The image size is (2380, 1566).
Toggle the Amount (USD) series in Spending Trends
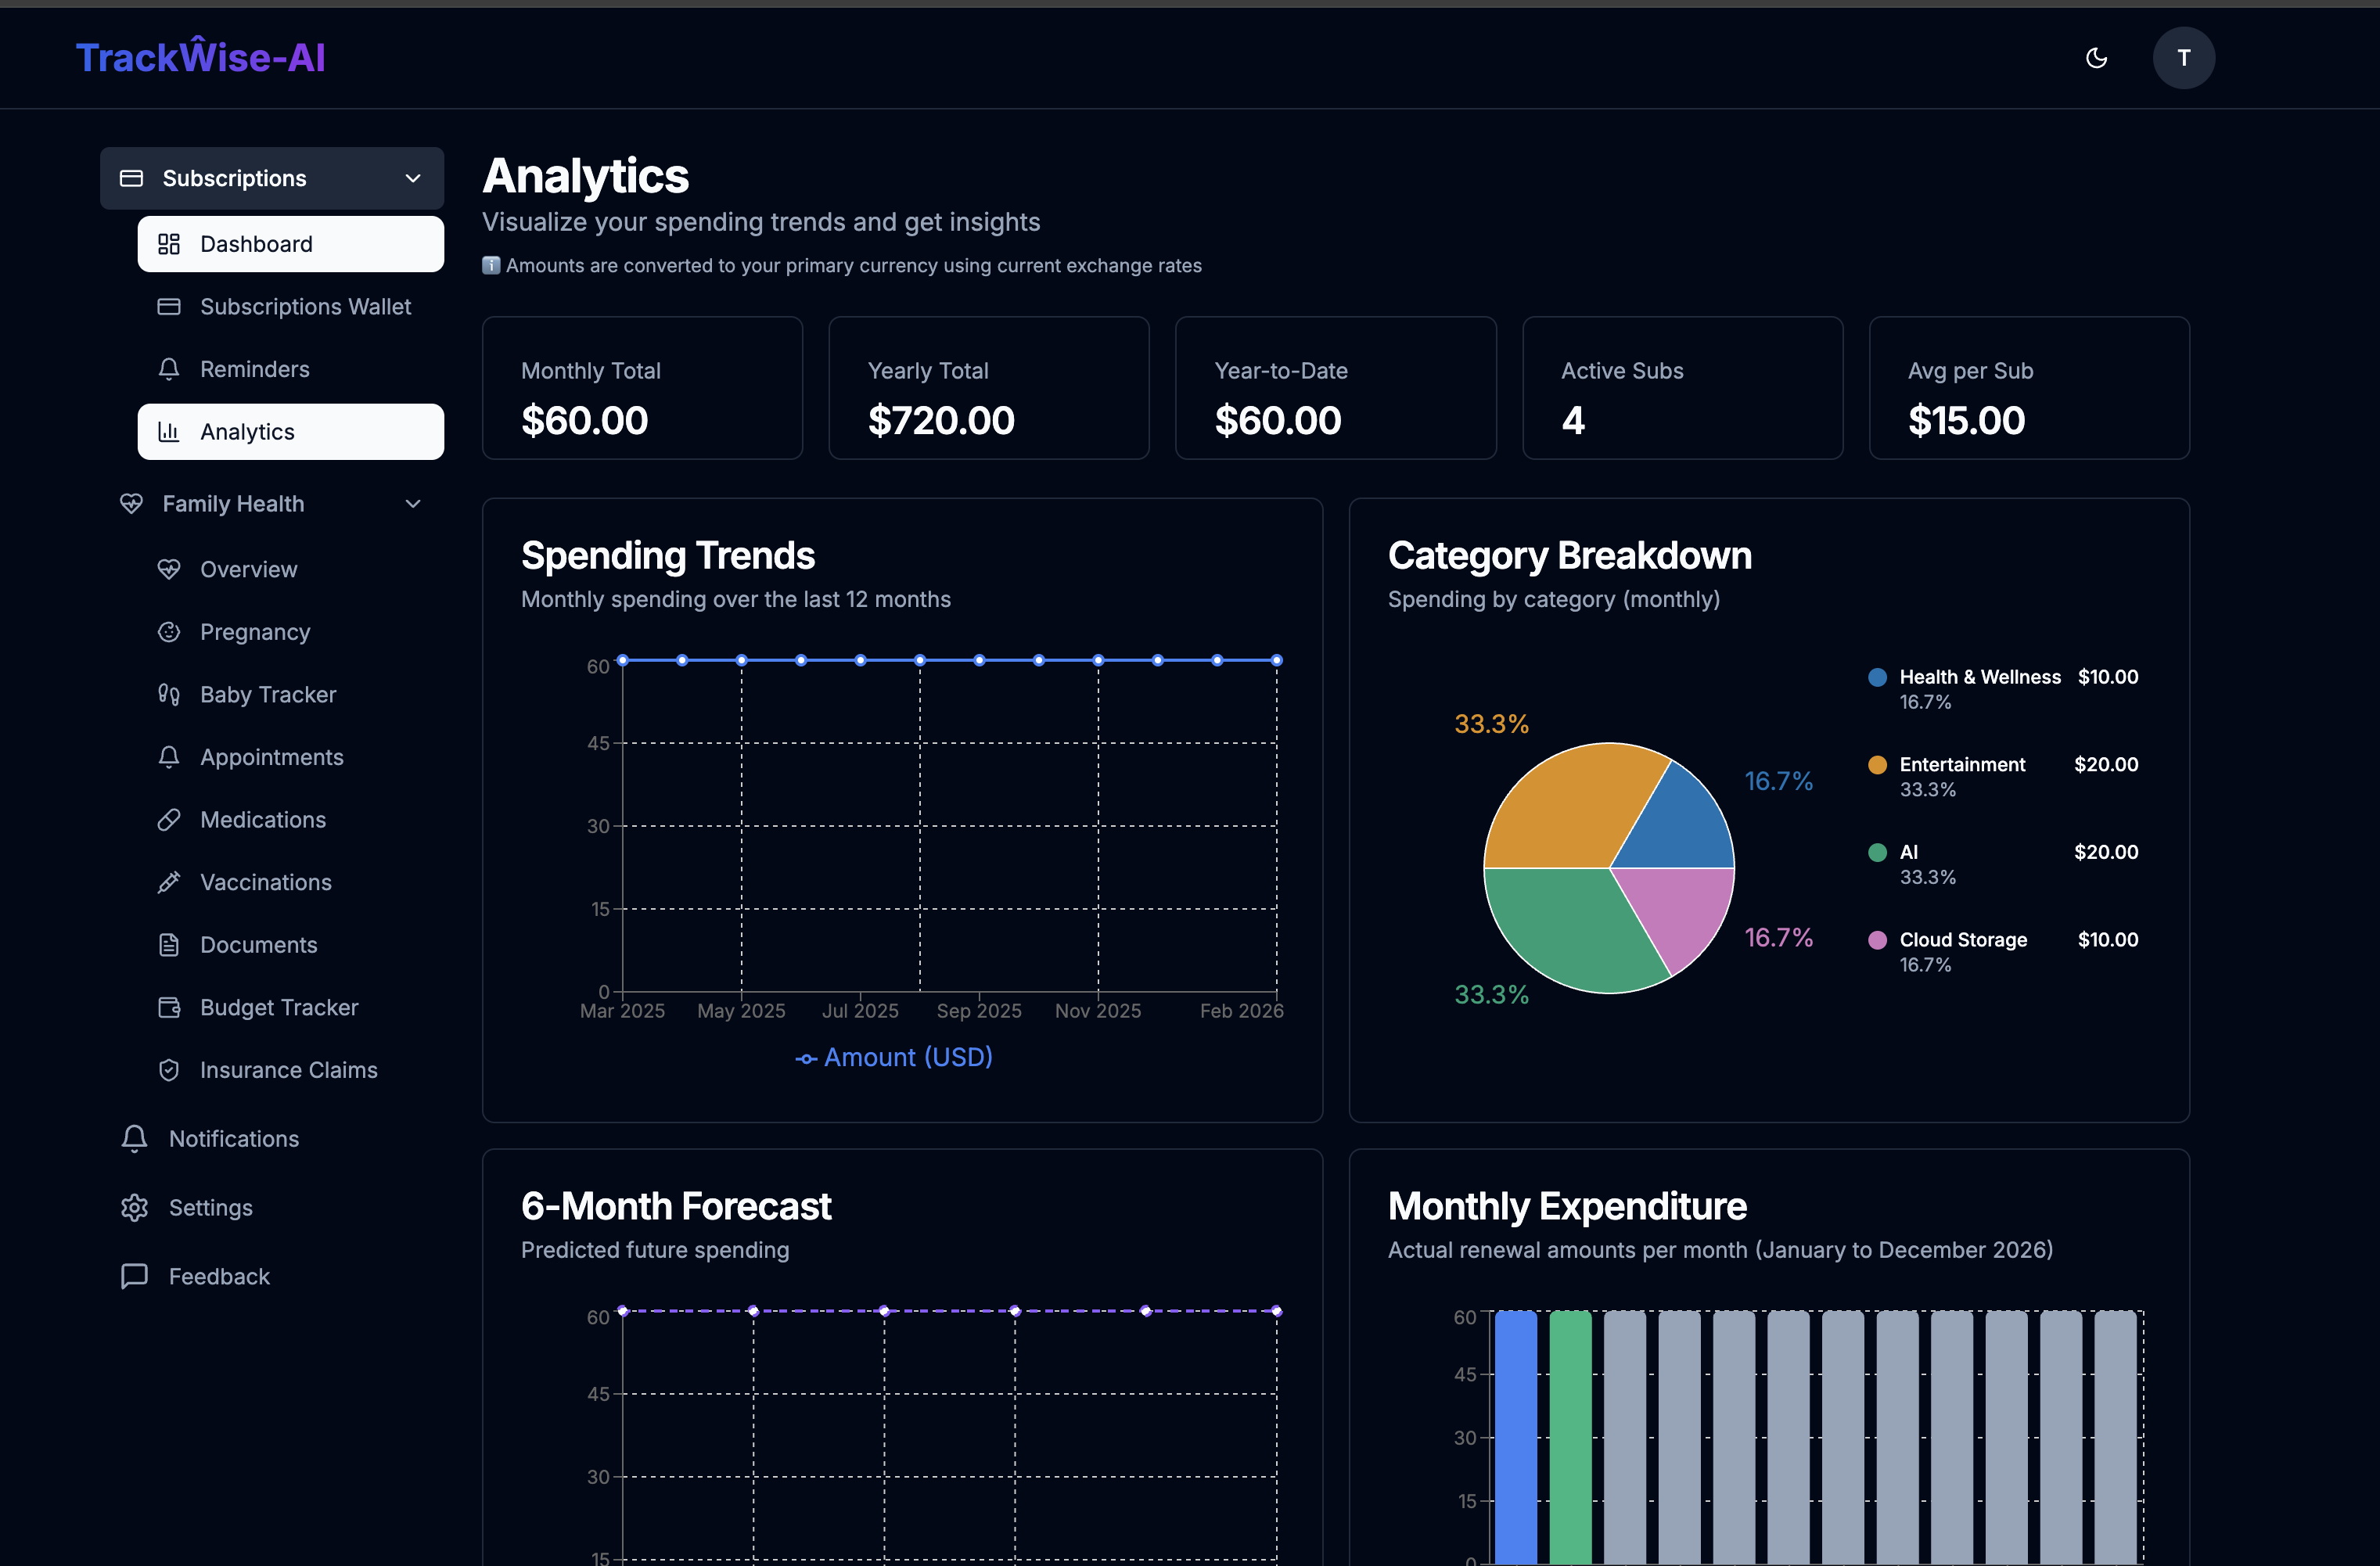[893, 1057]
